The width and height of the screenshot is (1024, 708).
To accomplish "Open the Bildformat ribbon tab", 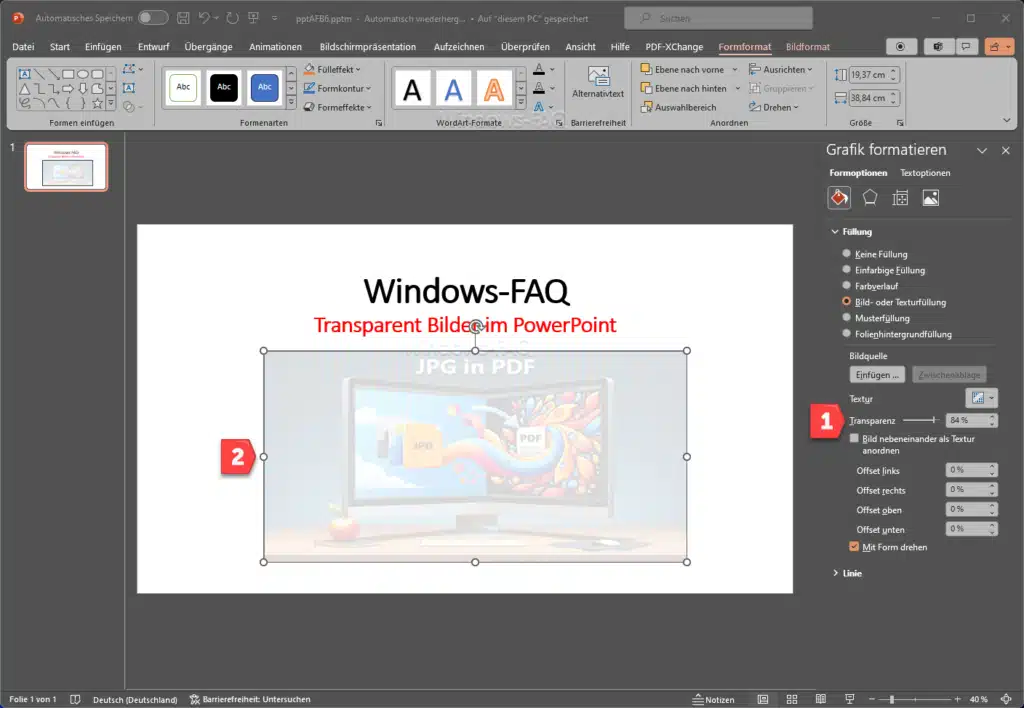I will (x=808, y=47).
